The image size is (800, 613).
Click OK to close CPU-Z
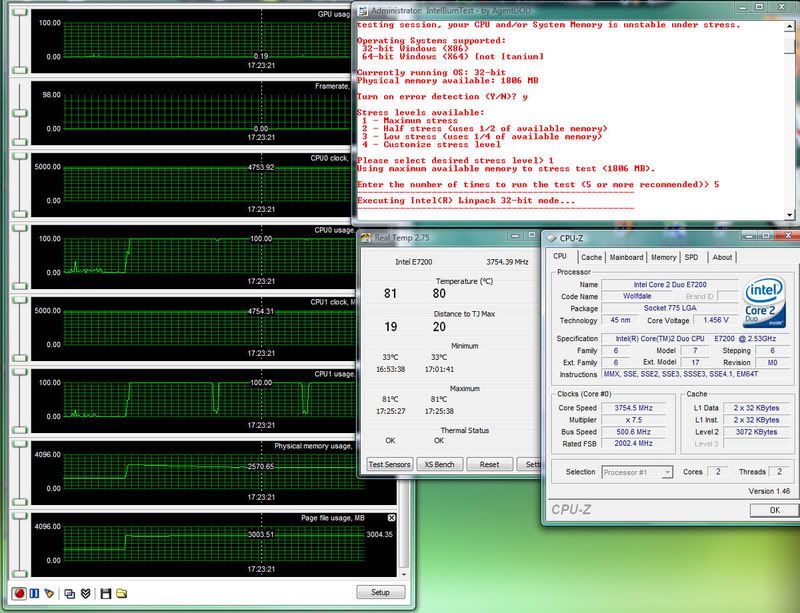[773, 510]
